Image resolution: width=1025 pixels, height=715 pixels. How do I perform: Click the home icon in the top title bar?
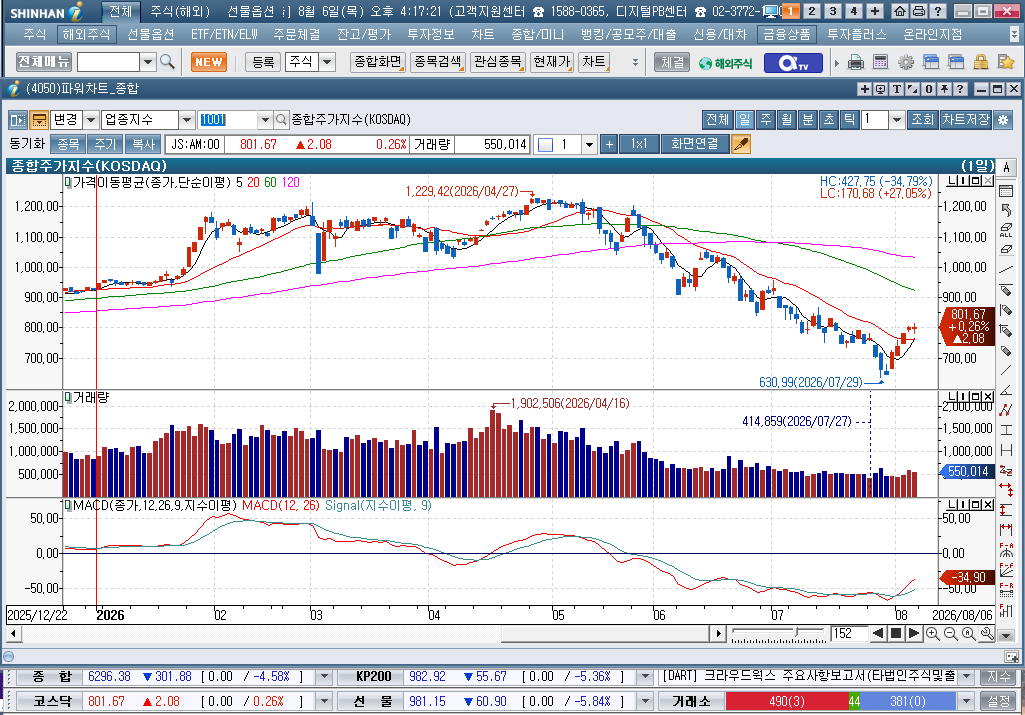tap(900, 11)
